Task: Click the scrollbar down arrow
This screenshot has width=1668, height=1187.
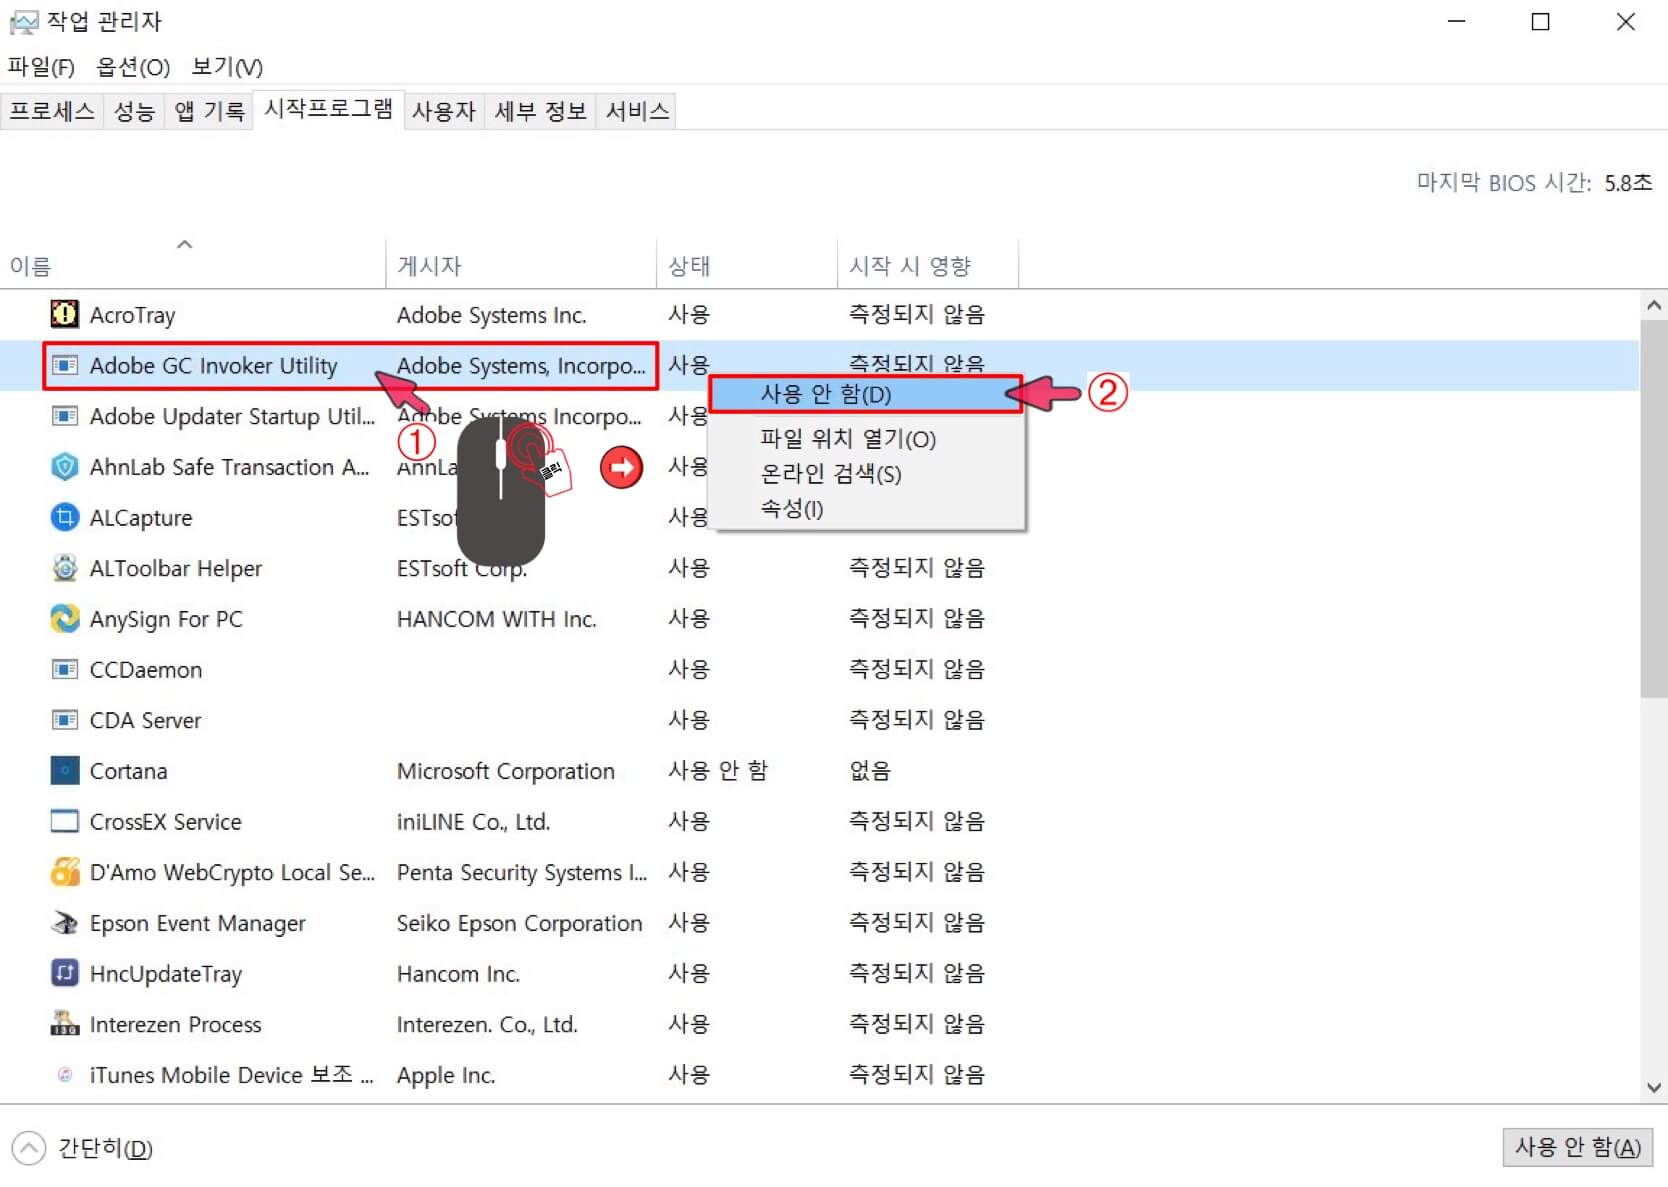Action: pos(1654,1088)
